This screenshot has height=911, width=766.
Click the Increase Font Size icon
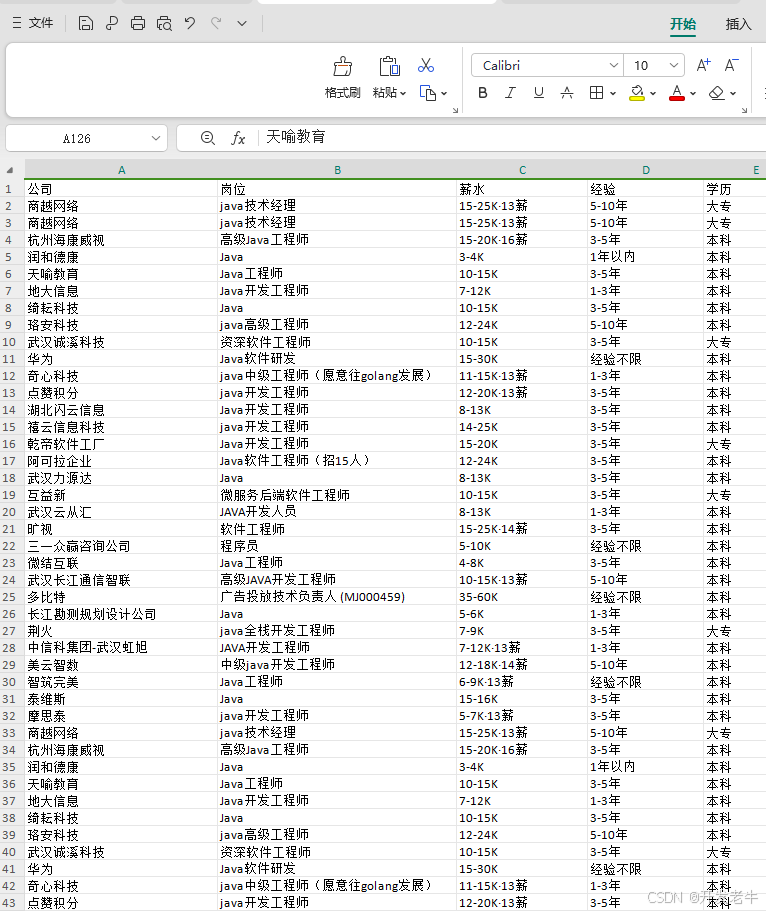tap(703, 65)
